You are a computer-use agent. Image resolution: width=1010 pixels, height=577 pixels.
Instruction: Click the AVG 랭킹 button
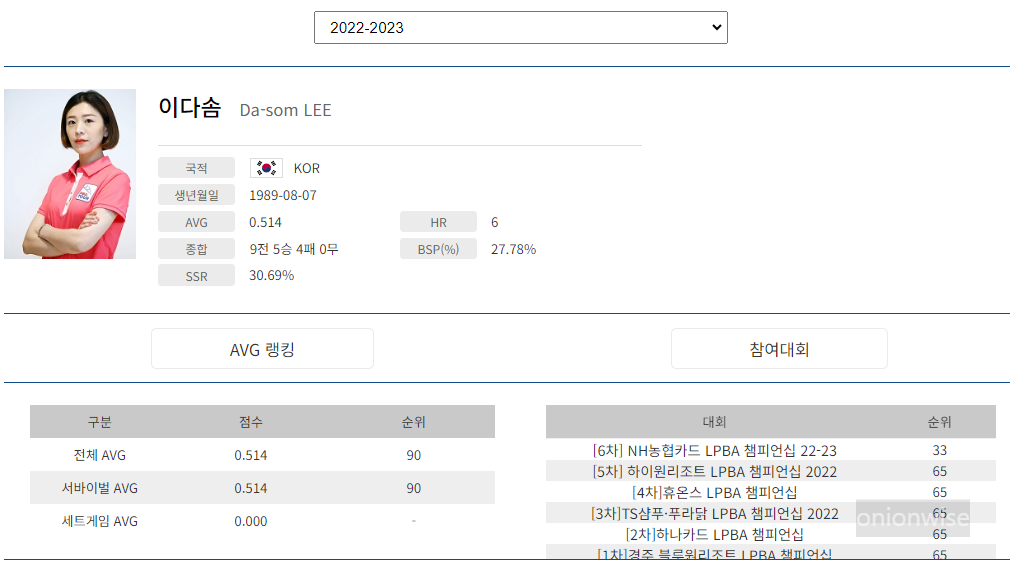(262, 348)
